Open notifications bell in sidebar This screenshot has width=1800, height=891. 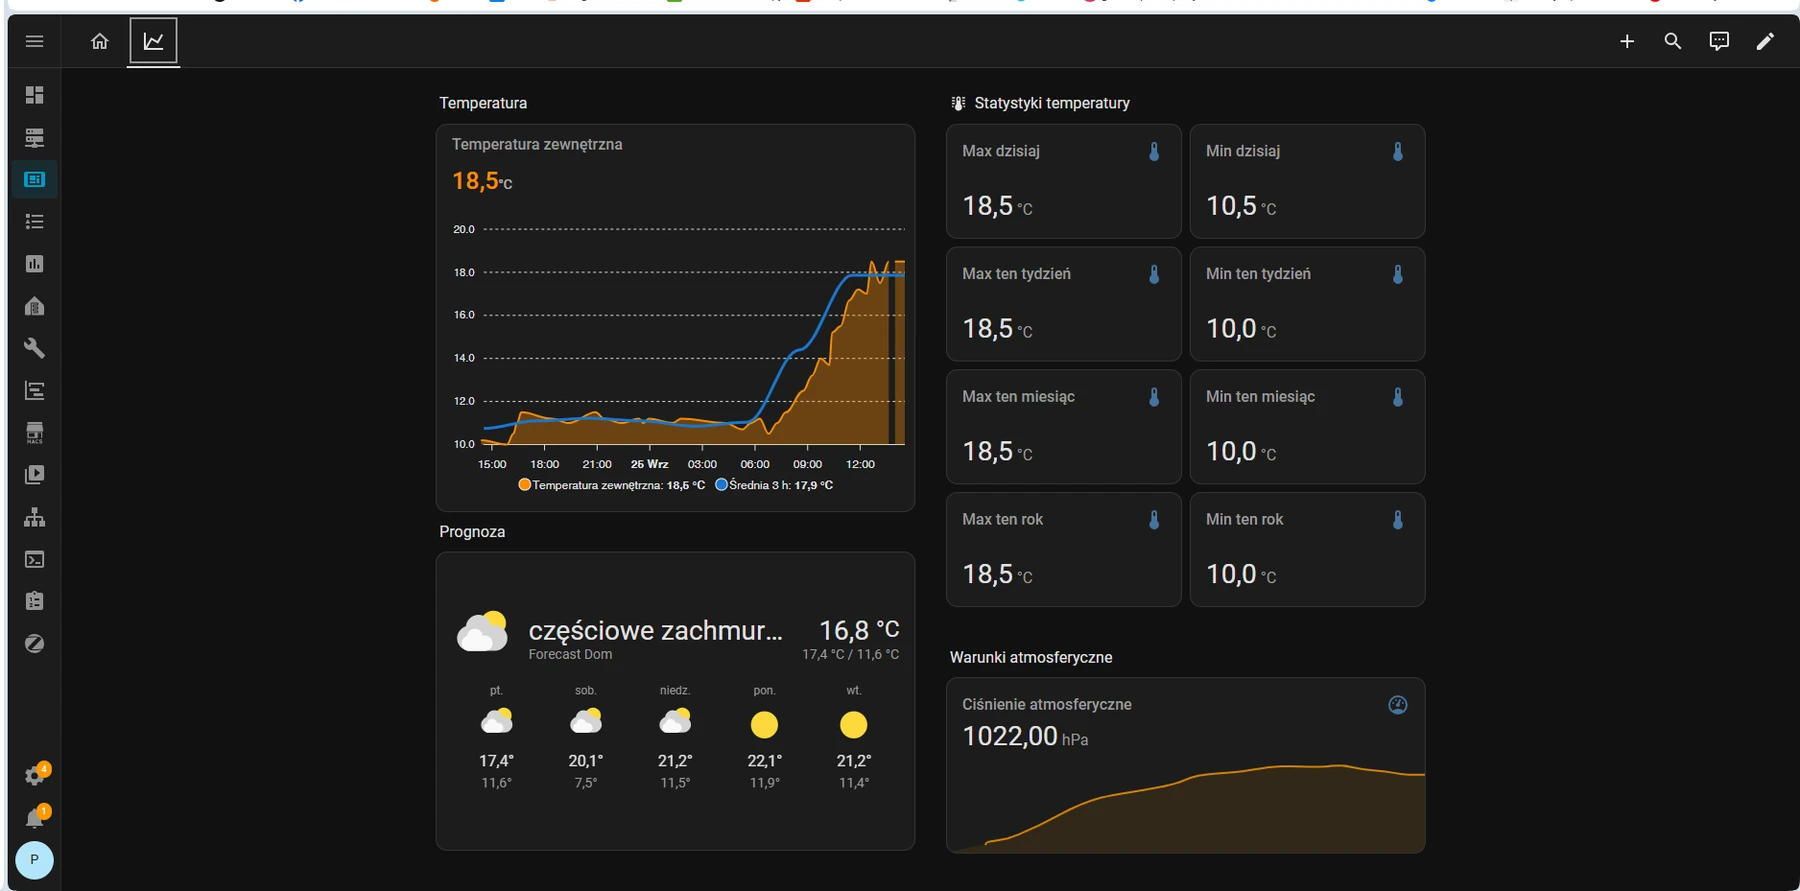pos(36,818)
